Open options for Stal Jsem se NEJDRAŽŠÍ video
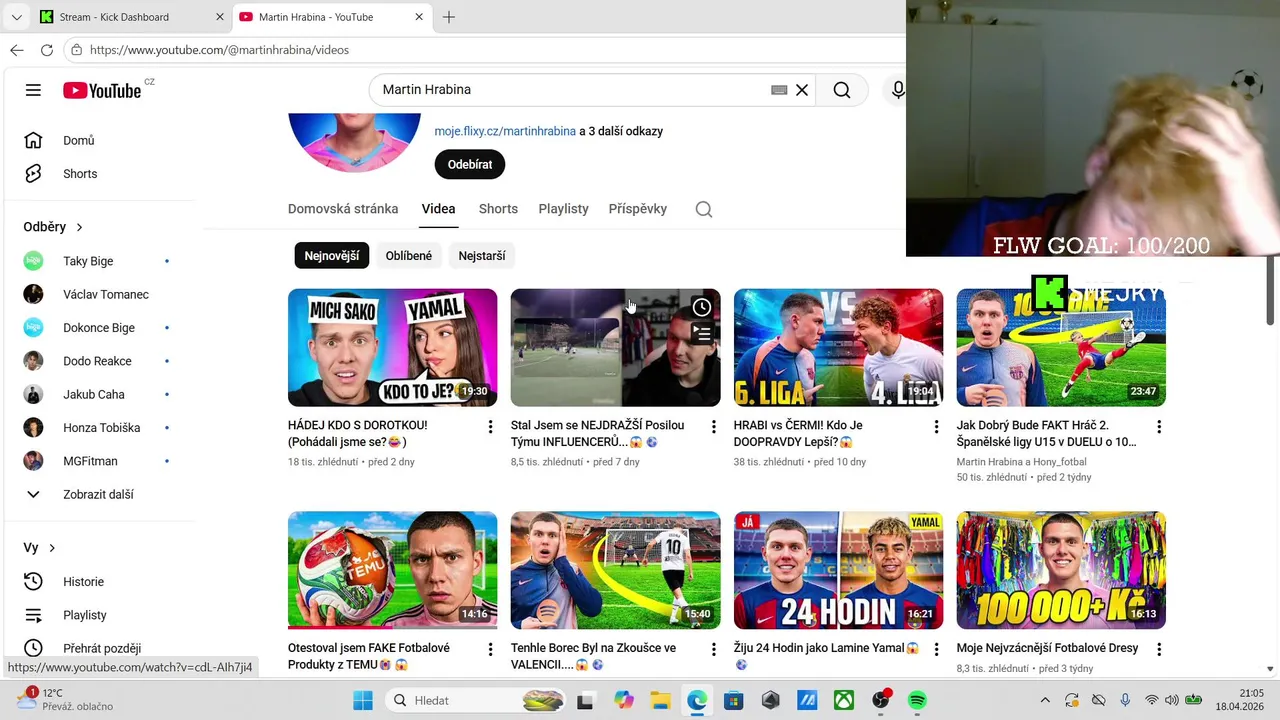The image size is (1280, 720). pos(713,427)
